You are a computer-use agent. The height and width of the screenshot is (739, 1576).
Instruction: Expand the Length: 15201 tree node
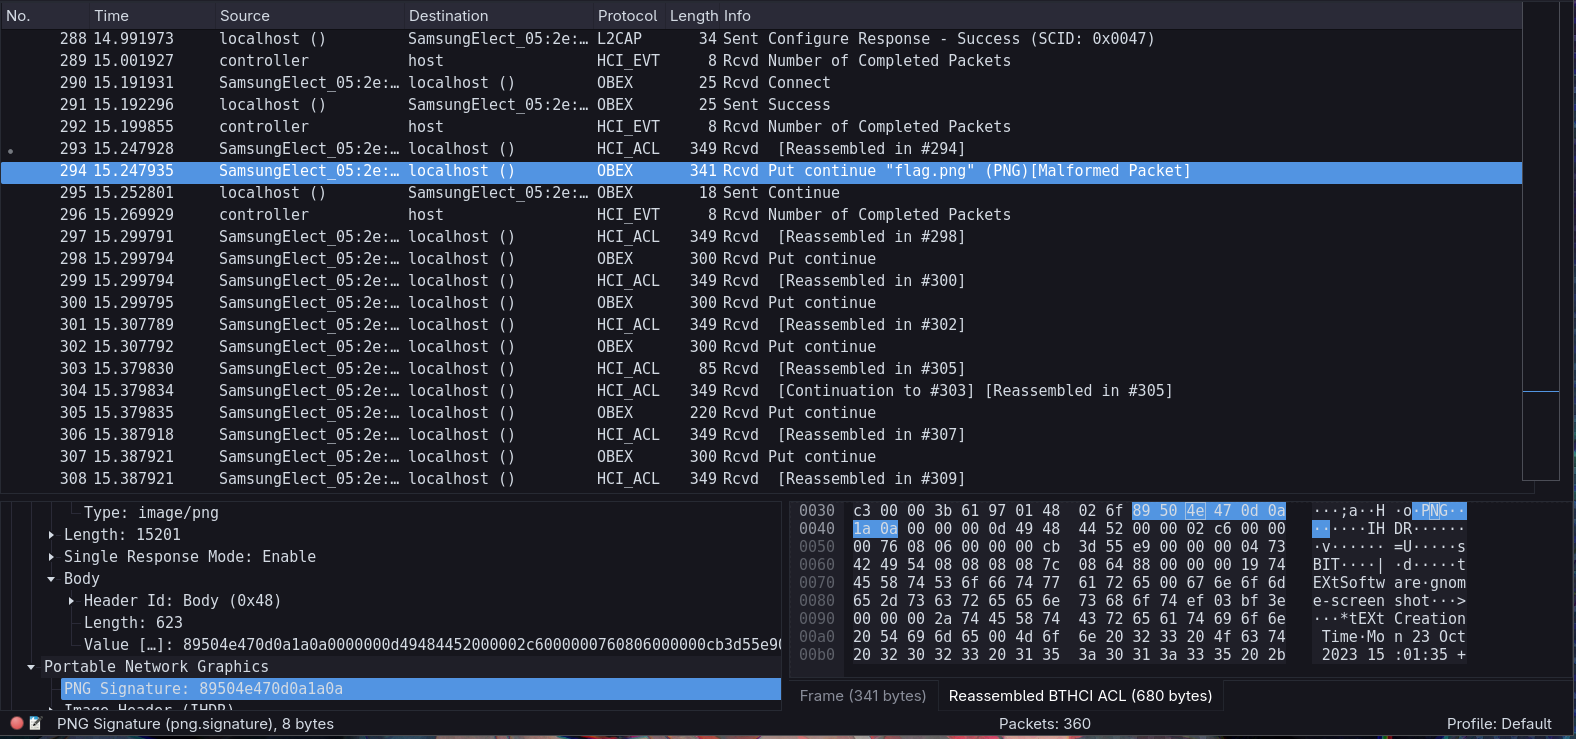point(51,535)
